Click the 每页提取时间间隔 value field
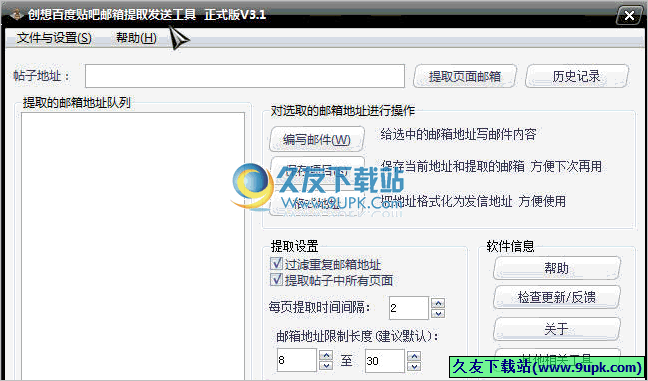This screenshot has height=381, width=648. click(409, 308)
